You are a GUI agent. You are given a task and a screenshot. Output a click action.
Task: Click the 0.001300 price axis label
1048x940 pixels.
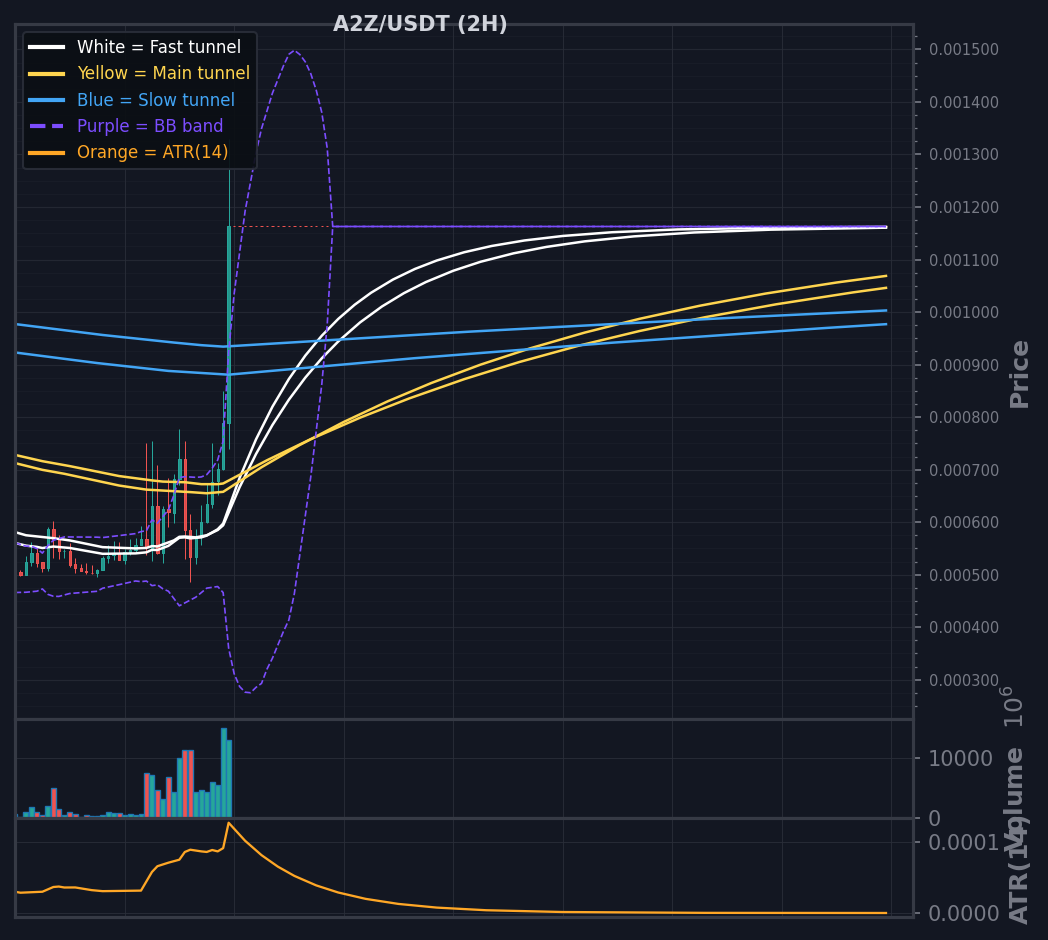coord(964,154)
